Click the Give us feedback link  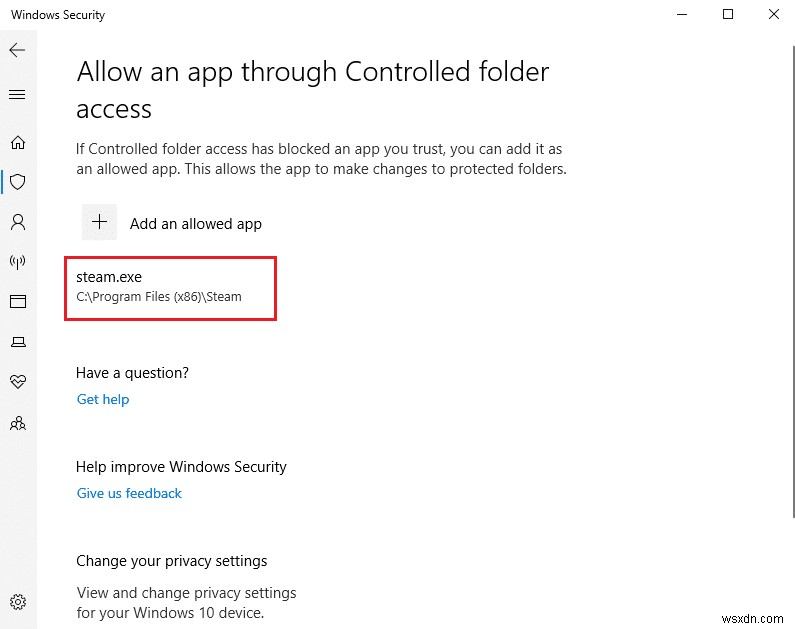pos(129,493)
